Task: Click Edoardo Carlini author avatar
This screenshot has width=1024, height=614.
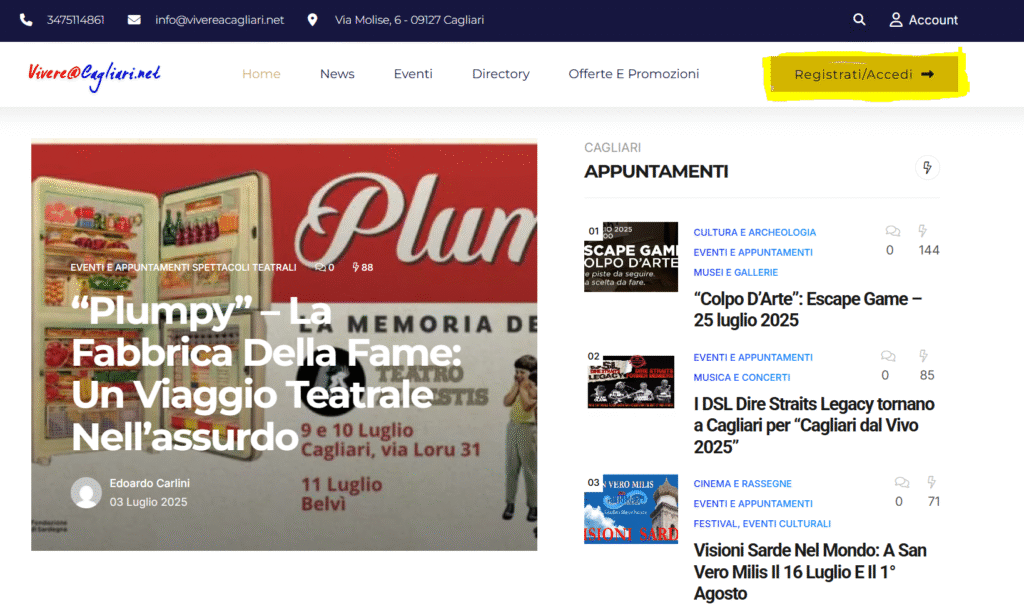Action: pos(86,493)
